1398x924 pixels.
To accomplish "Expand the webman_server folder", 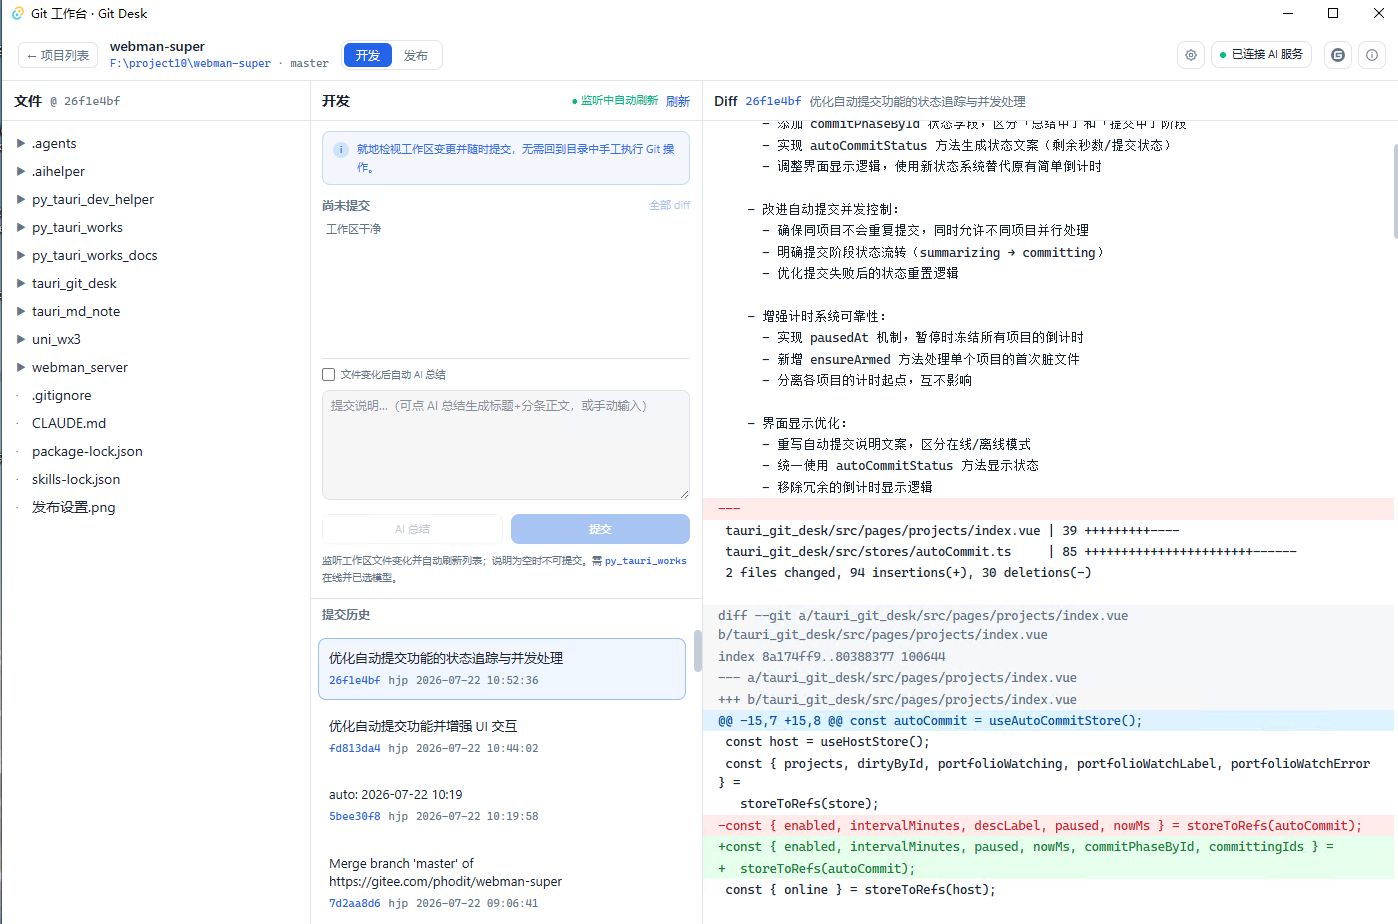I will [x=21, y=367].
